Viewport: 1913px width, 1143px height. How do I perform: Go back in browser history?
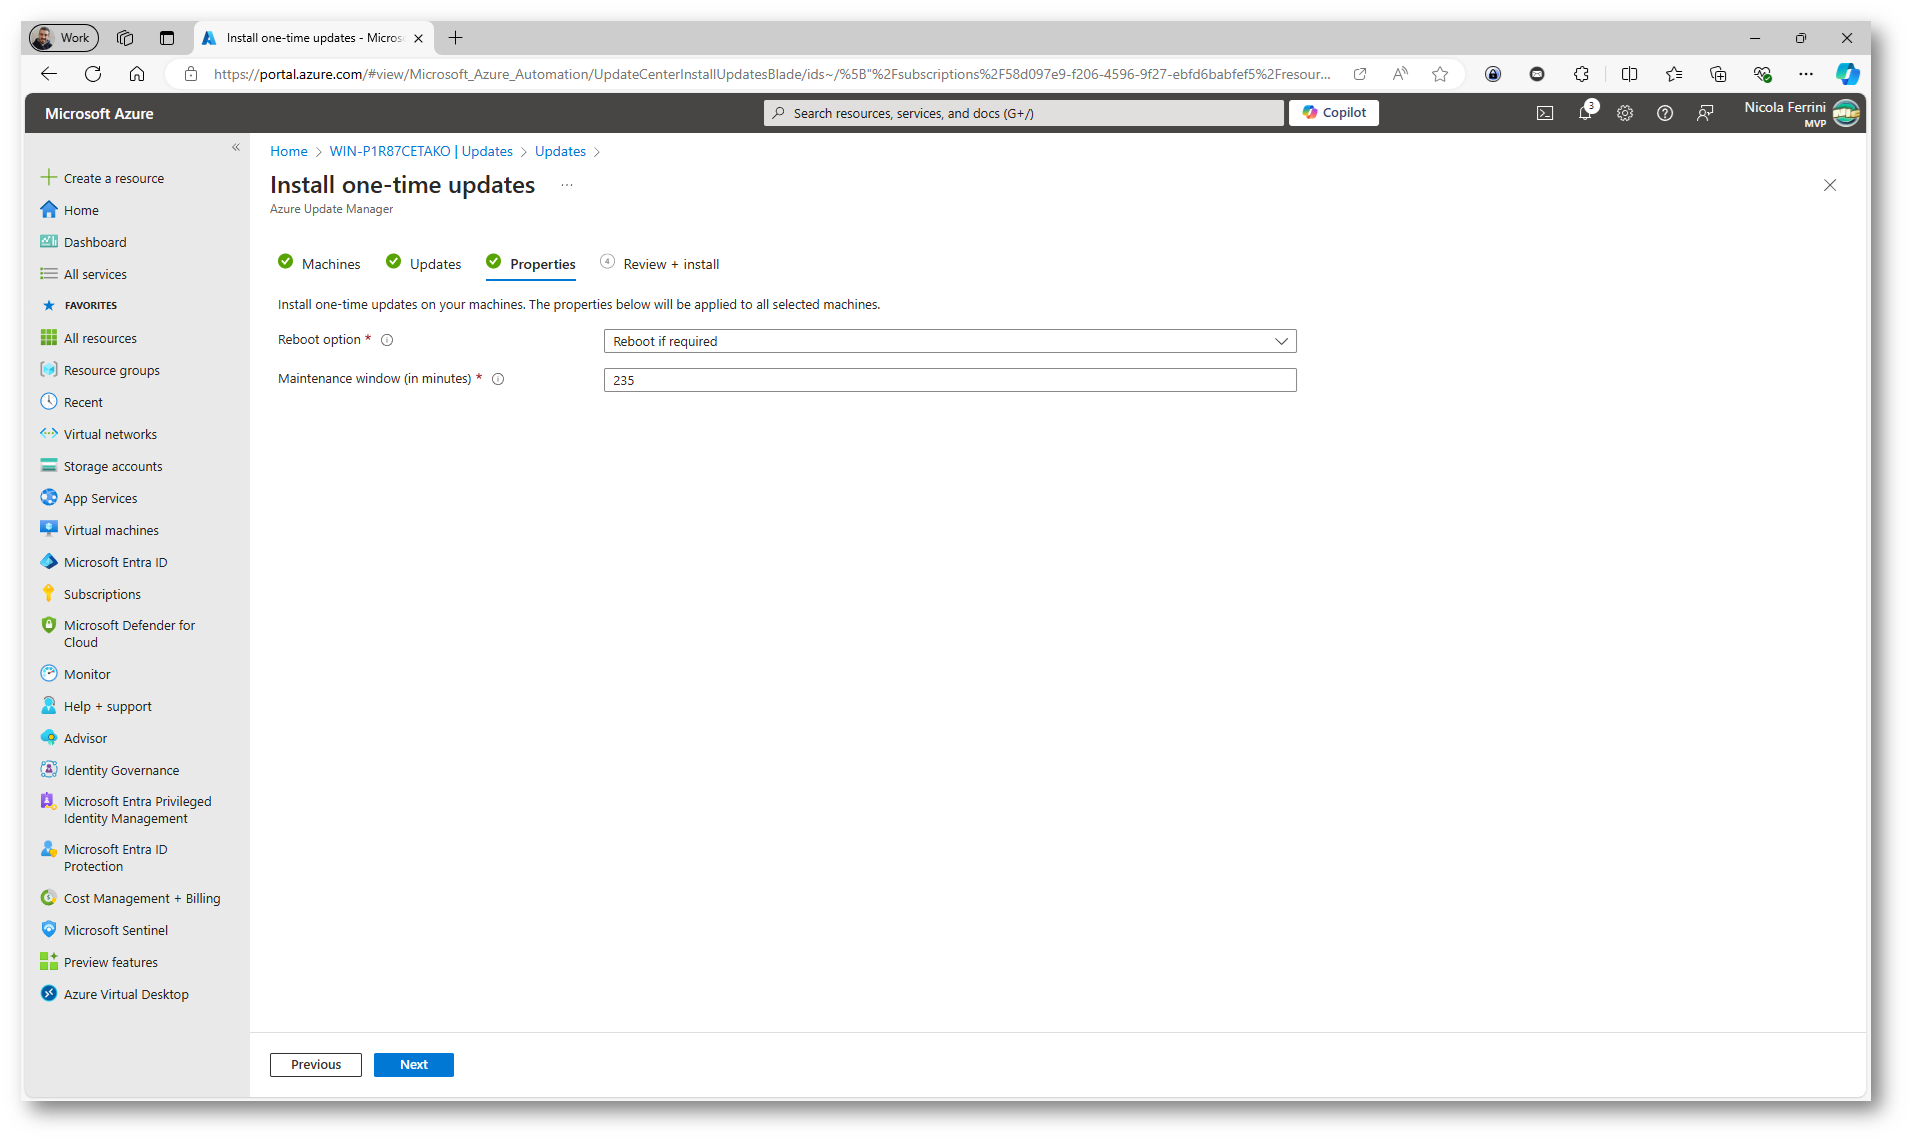49,74
